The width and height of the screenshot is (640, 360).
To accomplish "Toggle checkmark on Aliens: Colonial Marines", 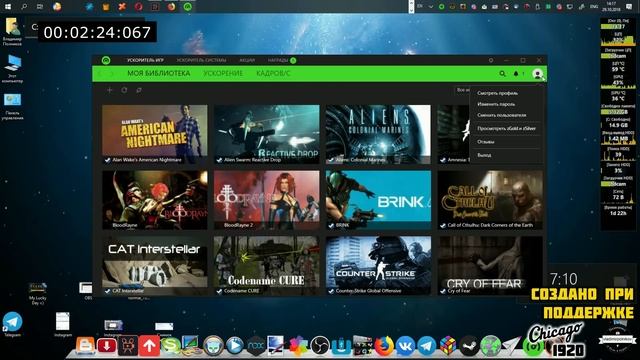I will click(x=331, y=160).
